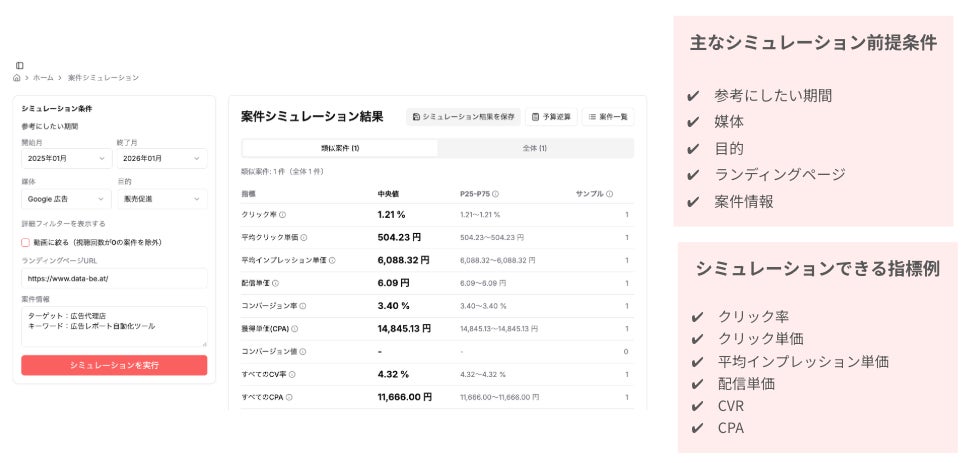Click info icon next to サンプル header
Image resolution: width=962 pixels, height=463 pixels.
609,194
